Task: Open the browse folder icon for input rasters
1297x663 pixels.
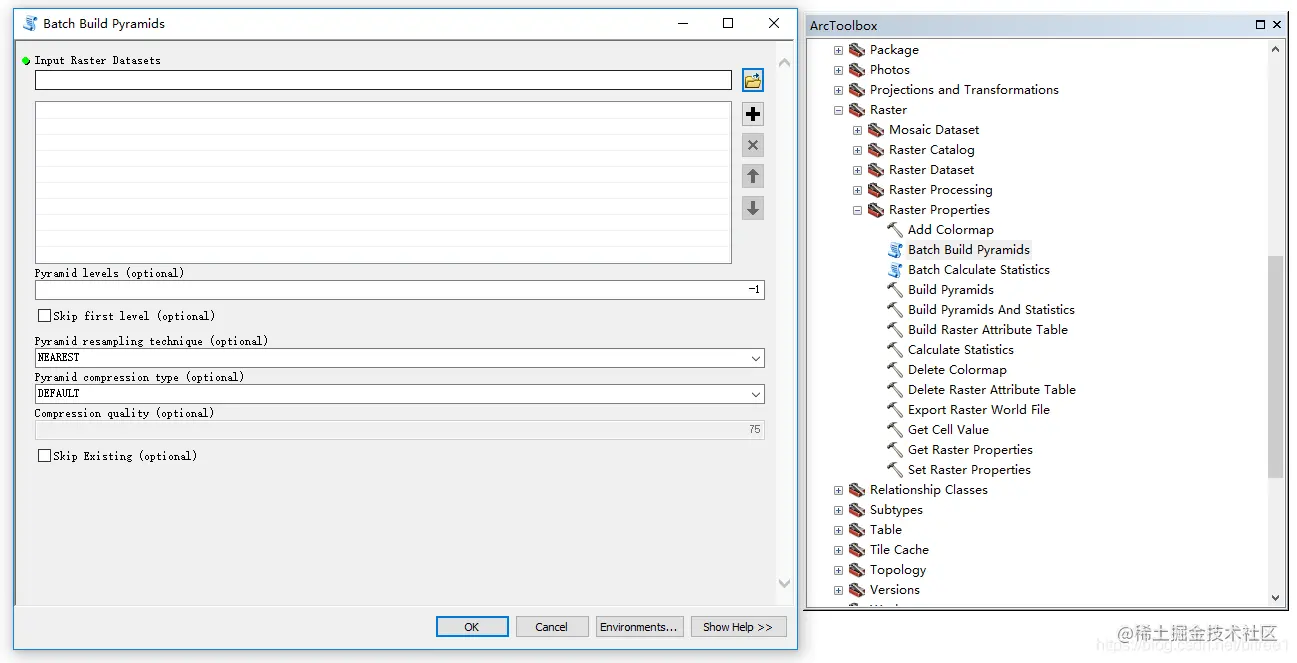Action: point(753,81)
